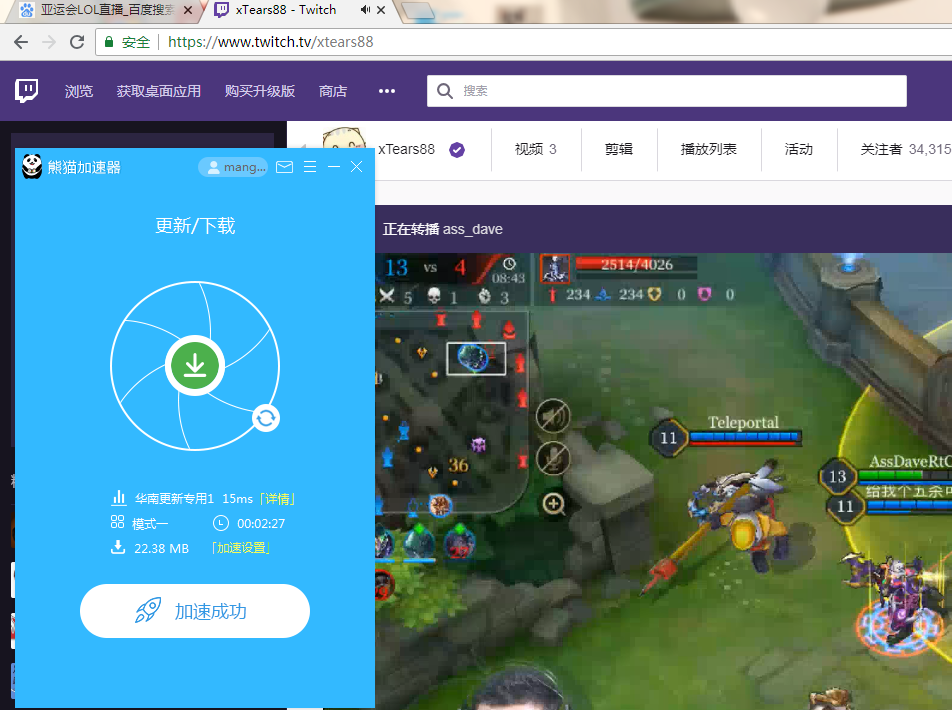Open the hamburger menu in 熊猫加速器
This screenshot has height=710, width=952.
[310, 167]
